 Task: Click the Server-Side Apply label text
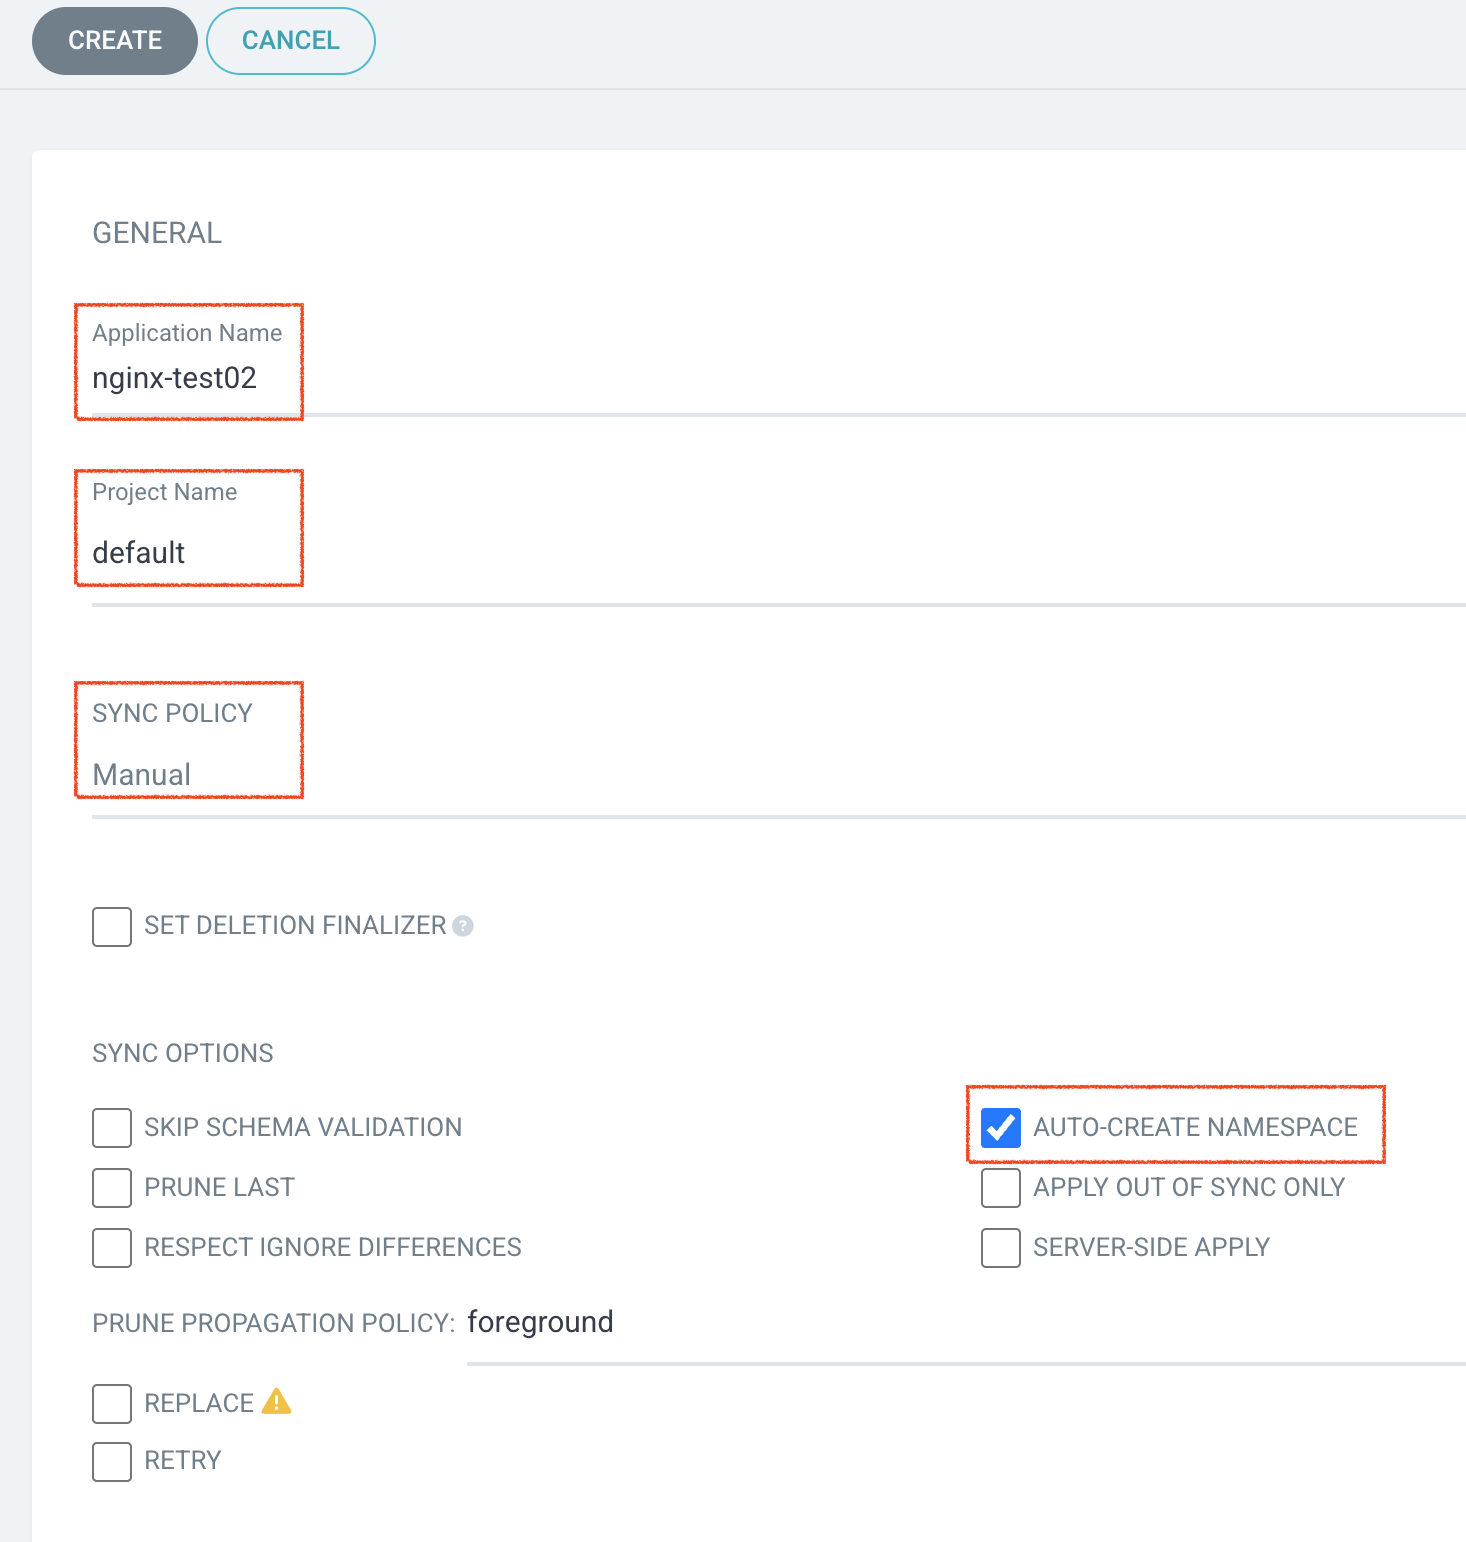click(1151, 1248)
